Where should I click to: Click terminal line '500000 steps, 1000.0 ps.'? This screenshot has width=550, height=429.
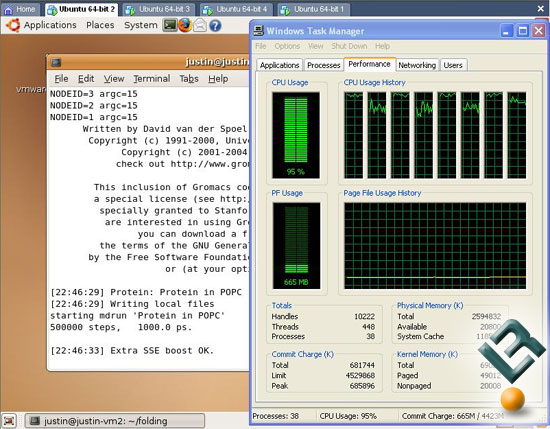121,327
